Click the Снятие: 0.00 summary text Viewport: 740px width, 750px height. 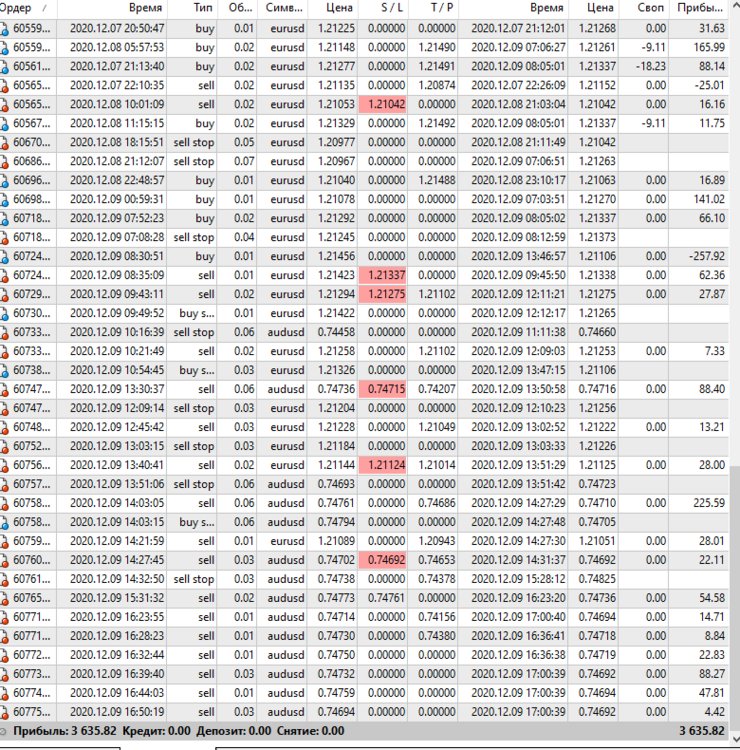pyautogui.click(x=310, y=731)
